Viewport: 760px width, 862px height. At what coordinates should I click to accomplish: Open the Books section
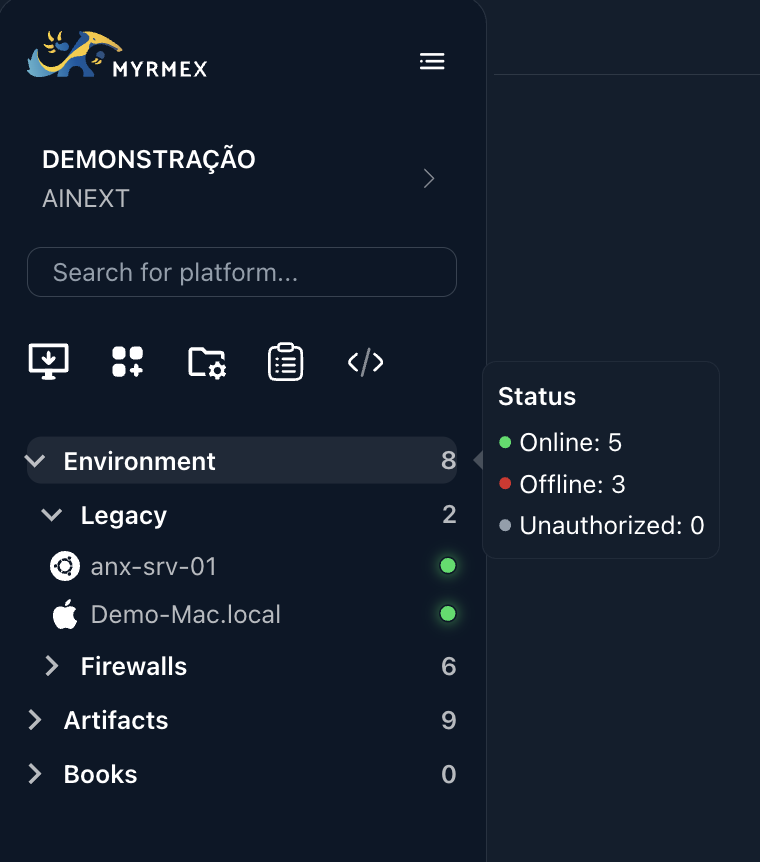coord(100,774)
